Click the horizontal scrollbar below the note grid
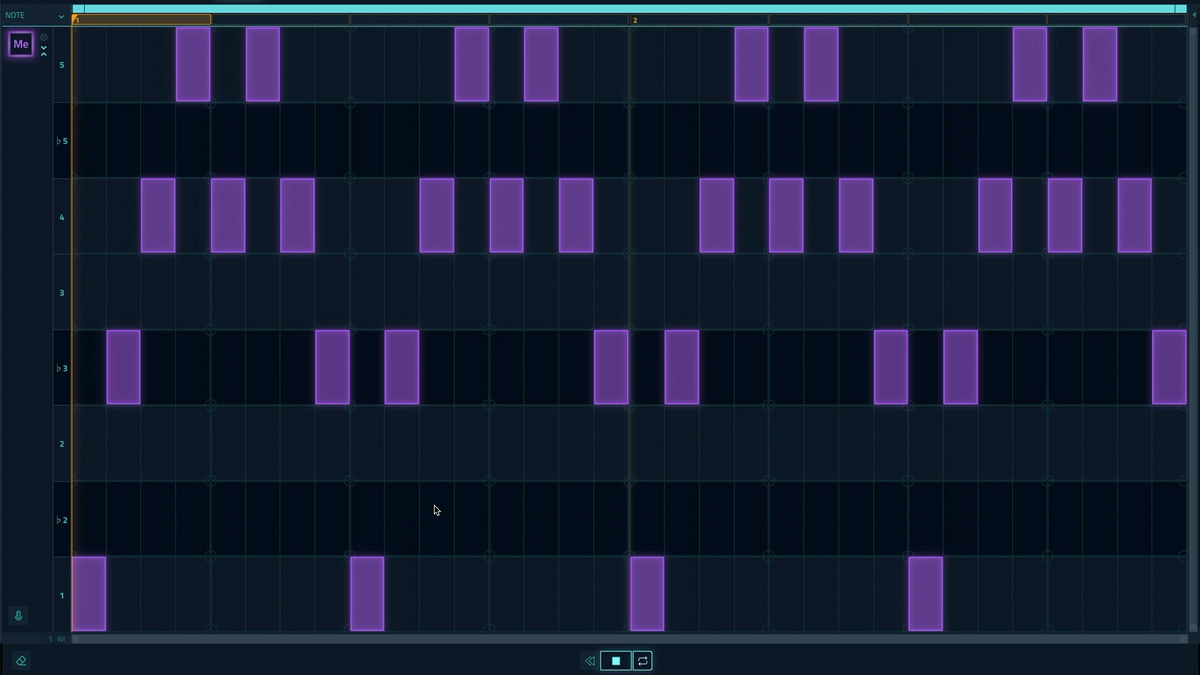The width and height of the screenshot is (1200, 675). (x=628, y=638)
